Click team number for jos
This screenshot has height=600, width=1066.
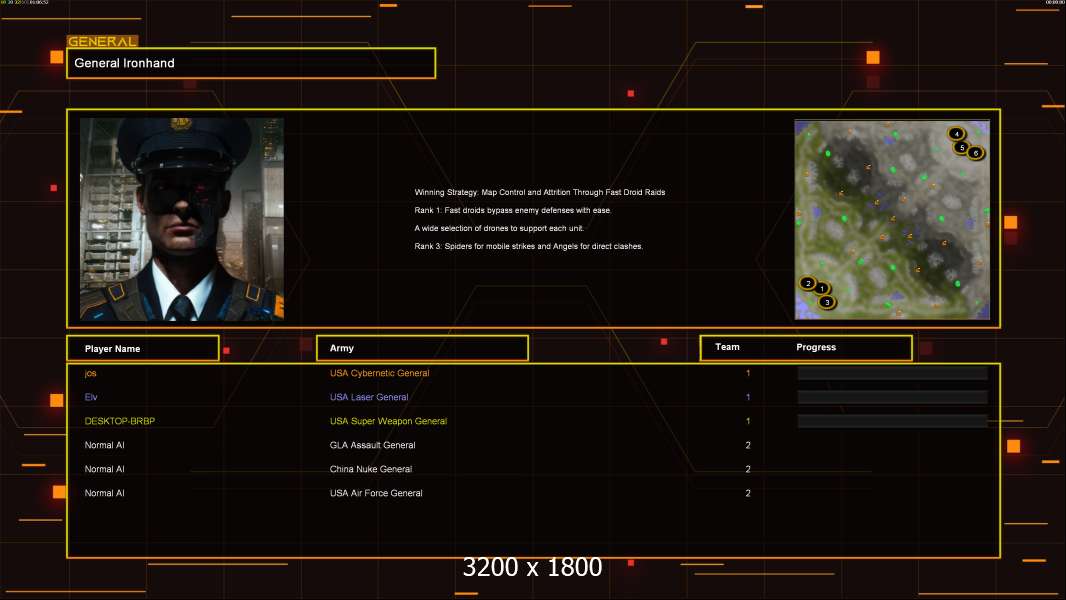[748, 373]
